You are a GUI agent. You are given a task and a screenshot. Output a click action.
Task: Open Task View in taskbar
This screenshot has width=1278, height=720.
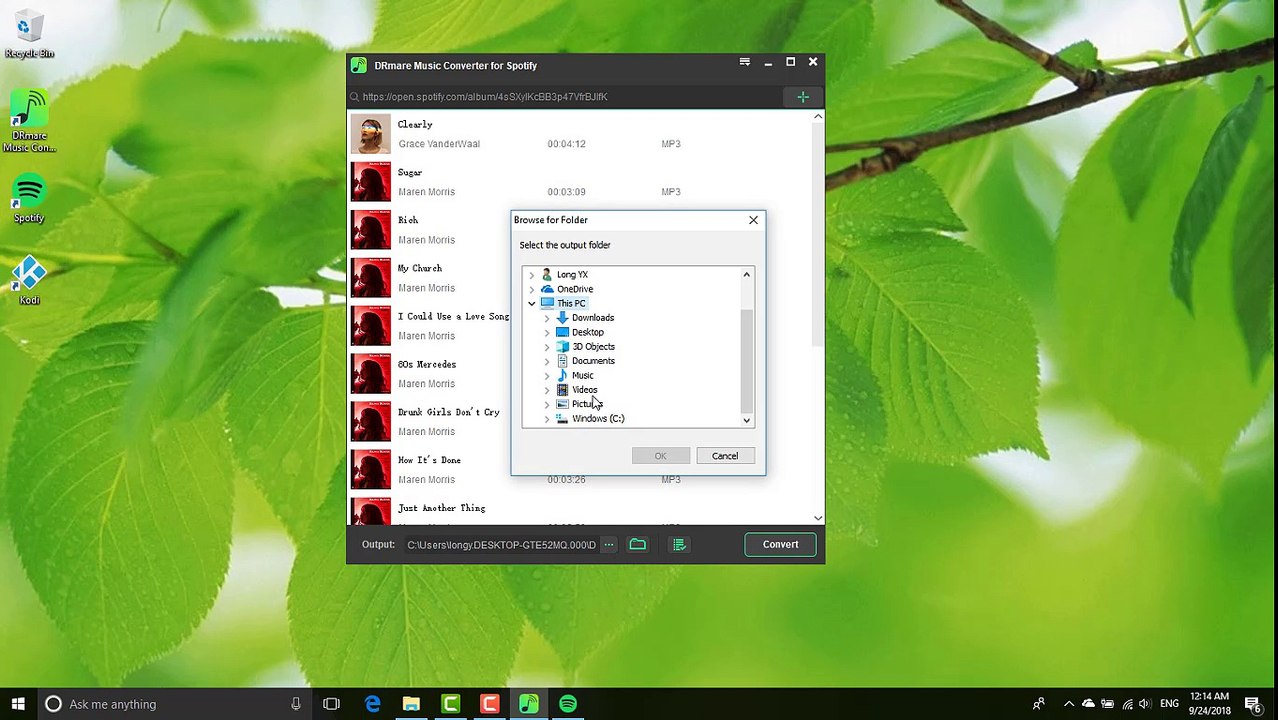coord(331,704)
